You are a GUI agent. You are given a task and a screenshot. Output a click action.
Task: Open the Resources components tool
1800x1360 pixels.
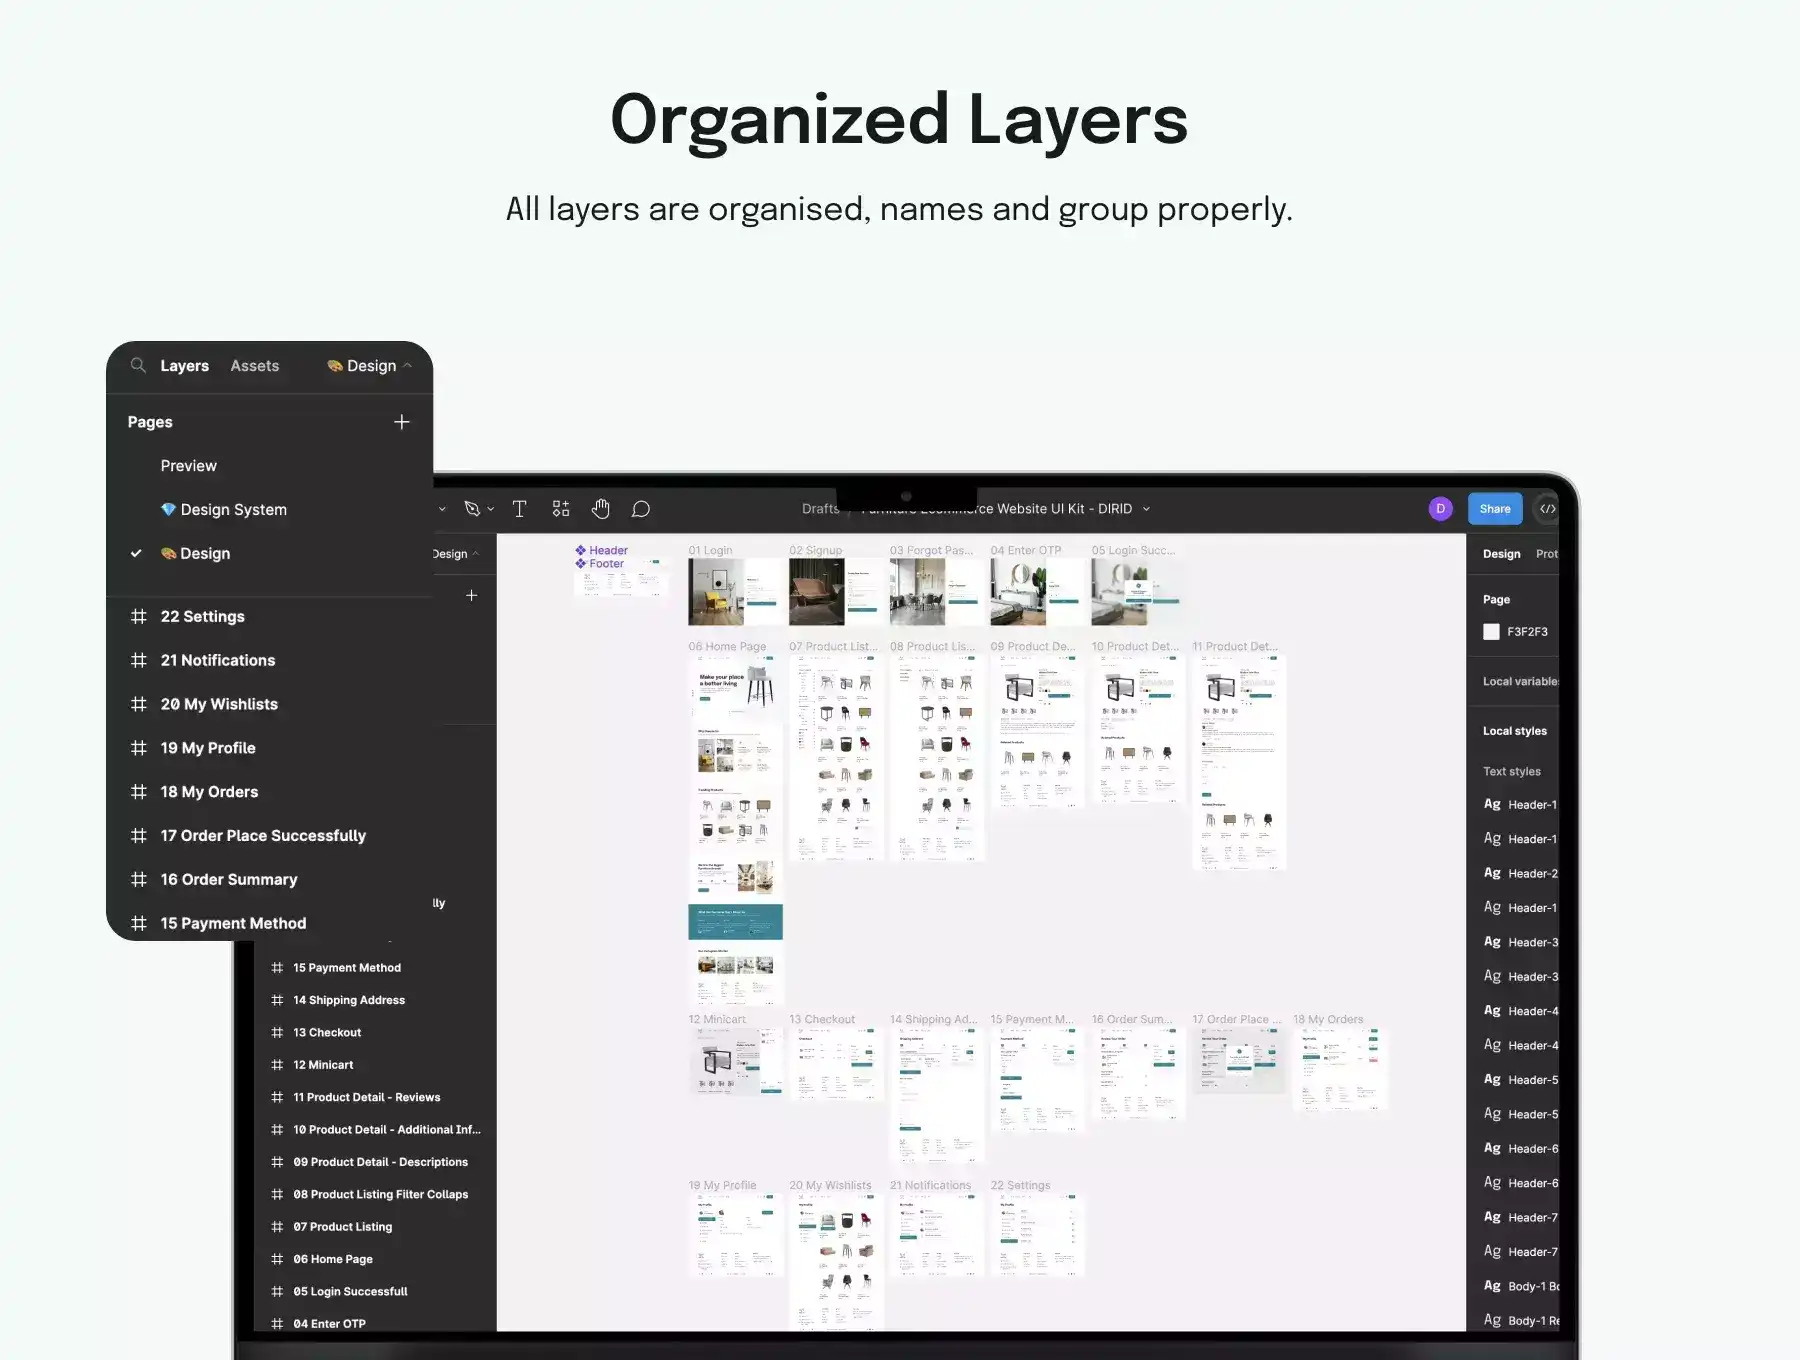point(561,509)
